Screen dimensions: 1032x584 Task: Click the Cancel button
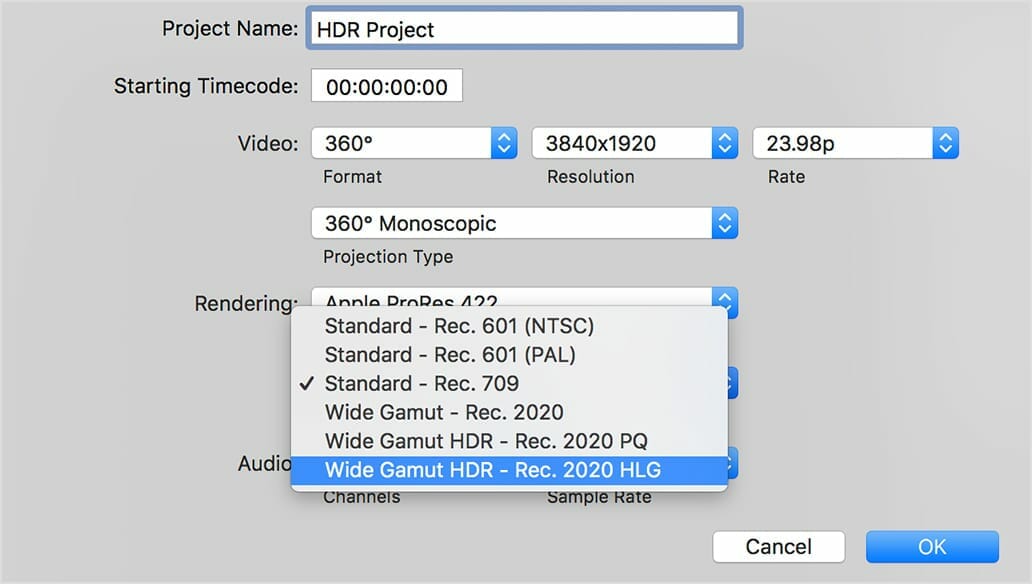click(x=779, y=546)
